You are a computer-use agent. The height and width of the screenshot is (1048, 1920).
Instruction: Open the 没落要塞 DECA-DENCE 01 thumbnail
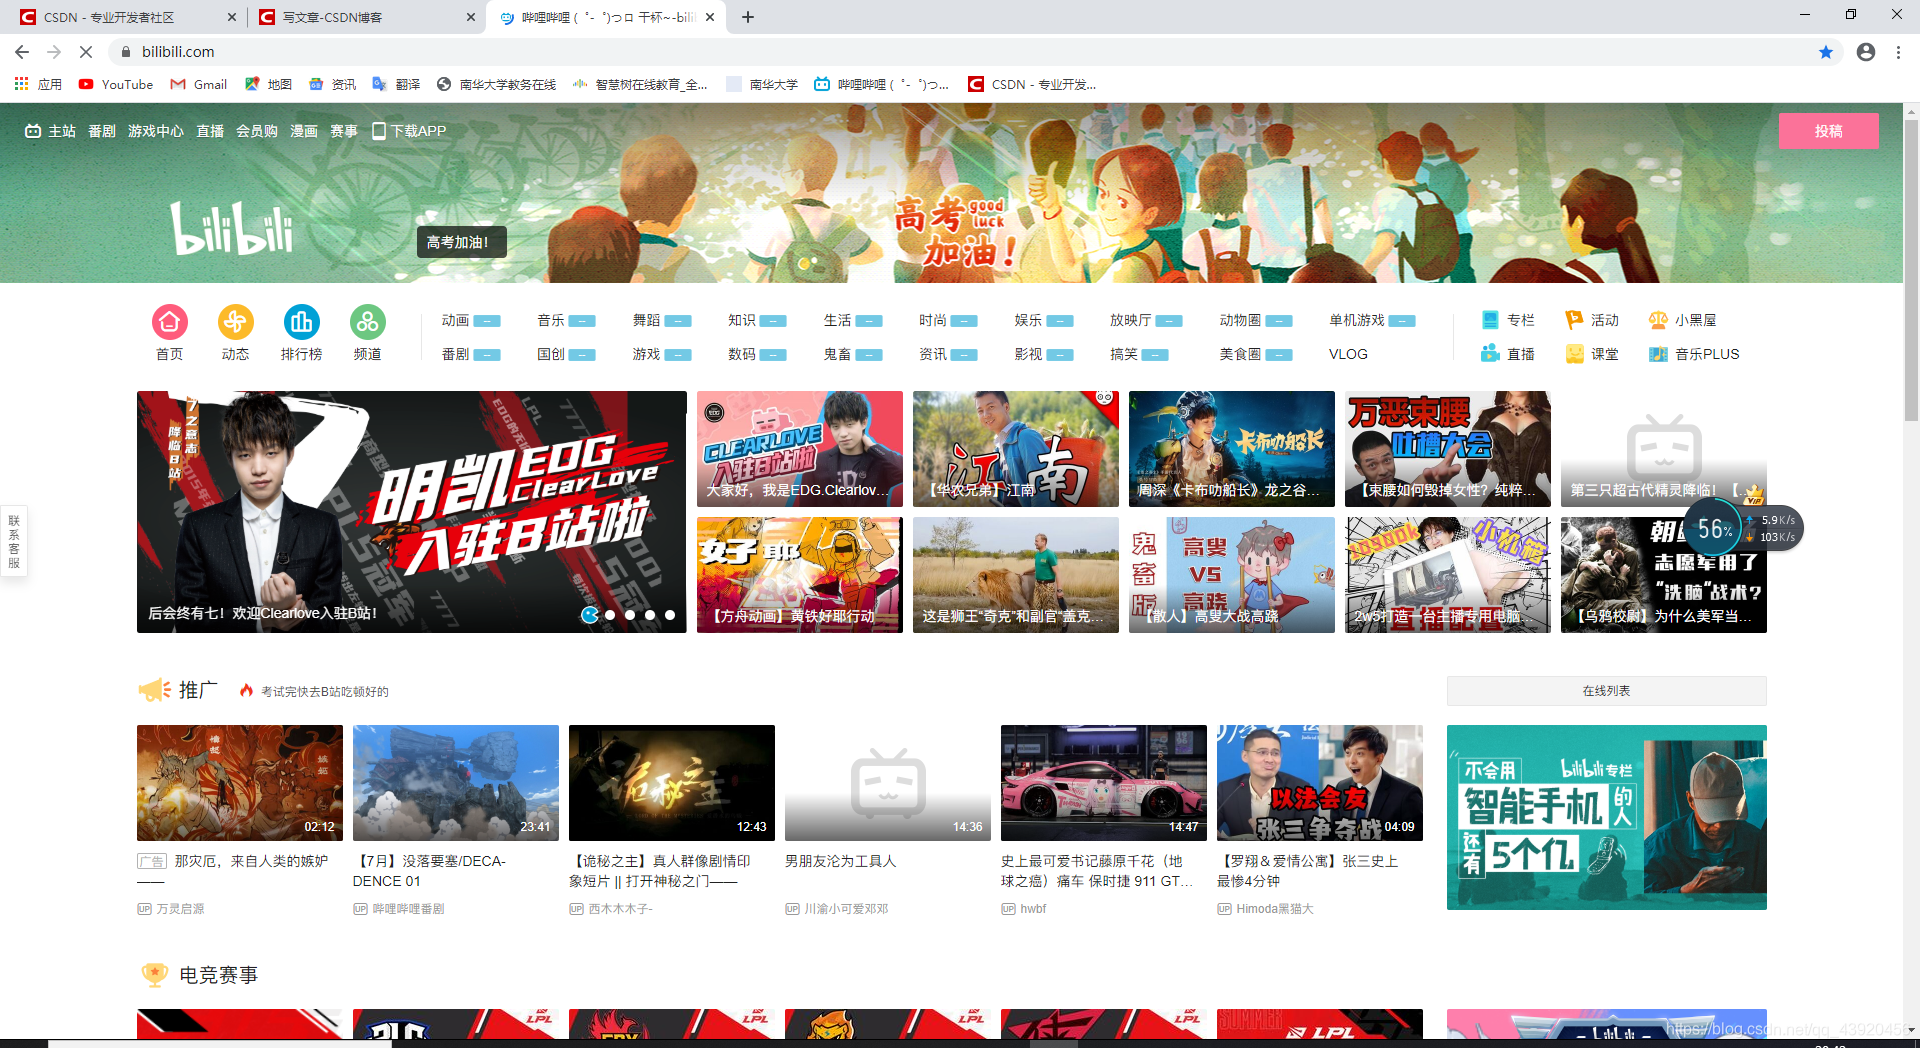pyautogui.click(x=455, y=783)
